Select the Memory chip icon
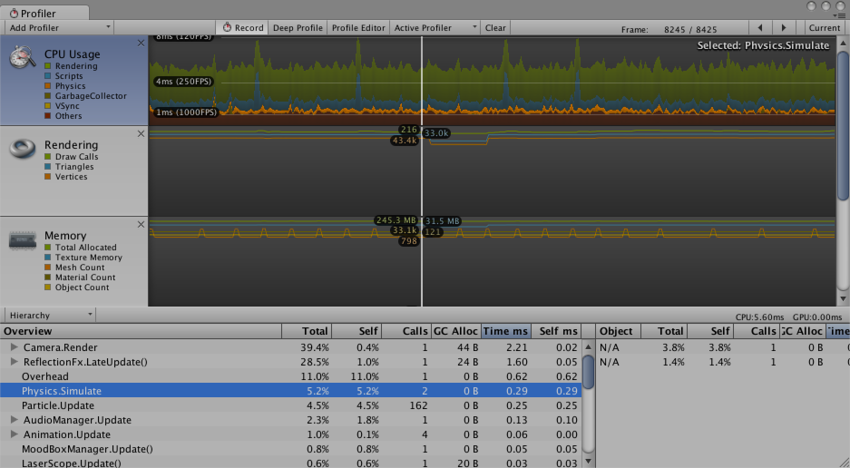This screenshot has height=468, width=850. [23, 240]
